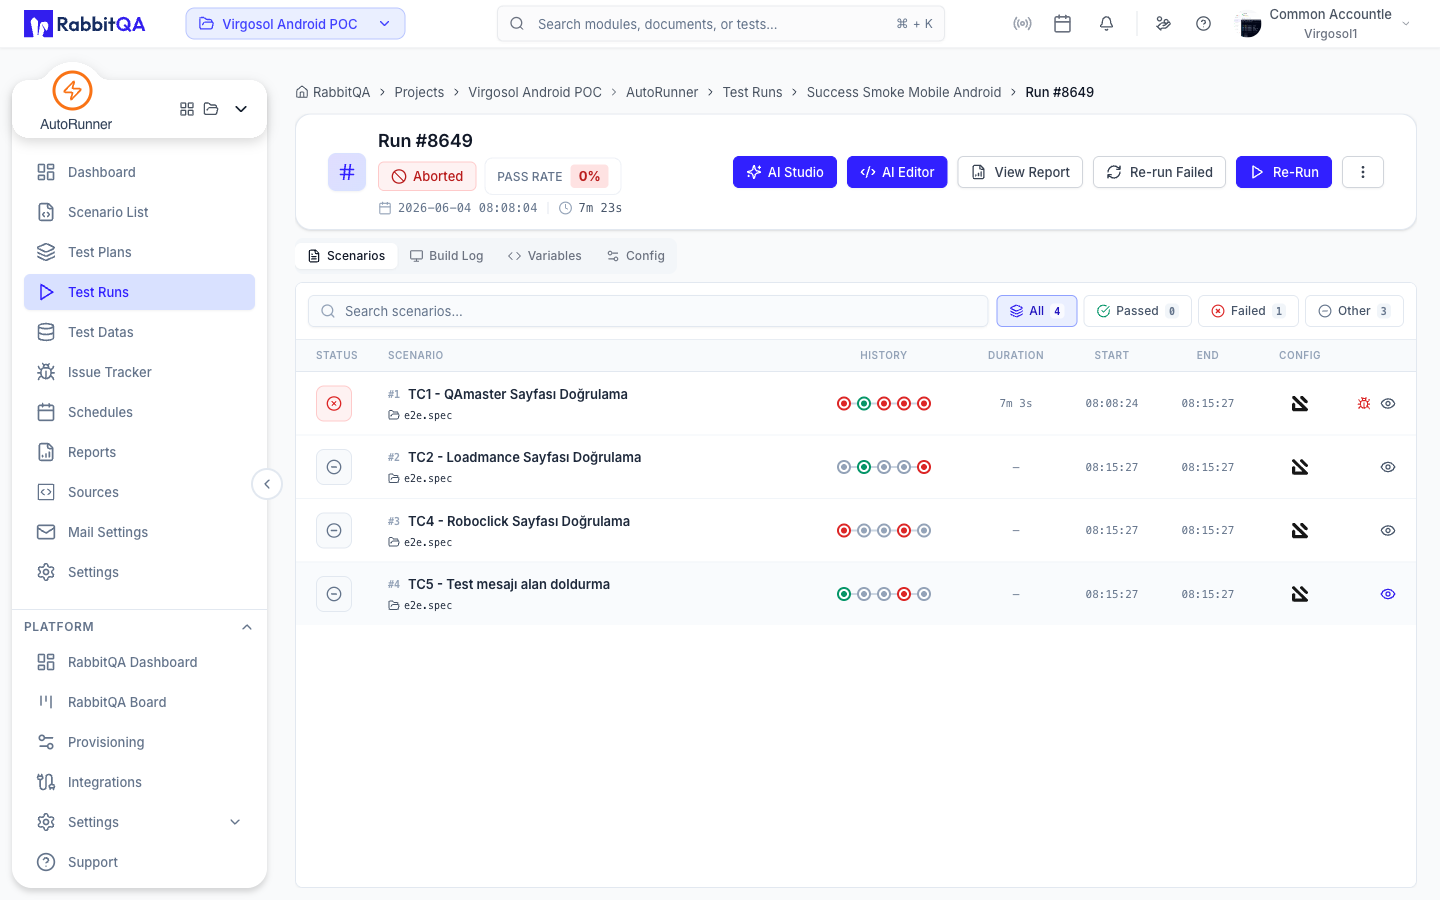Click the config icon in TC5 row
The height and width of the screenshot is (900, 1440).
tap(1300, 594)
